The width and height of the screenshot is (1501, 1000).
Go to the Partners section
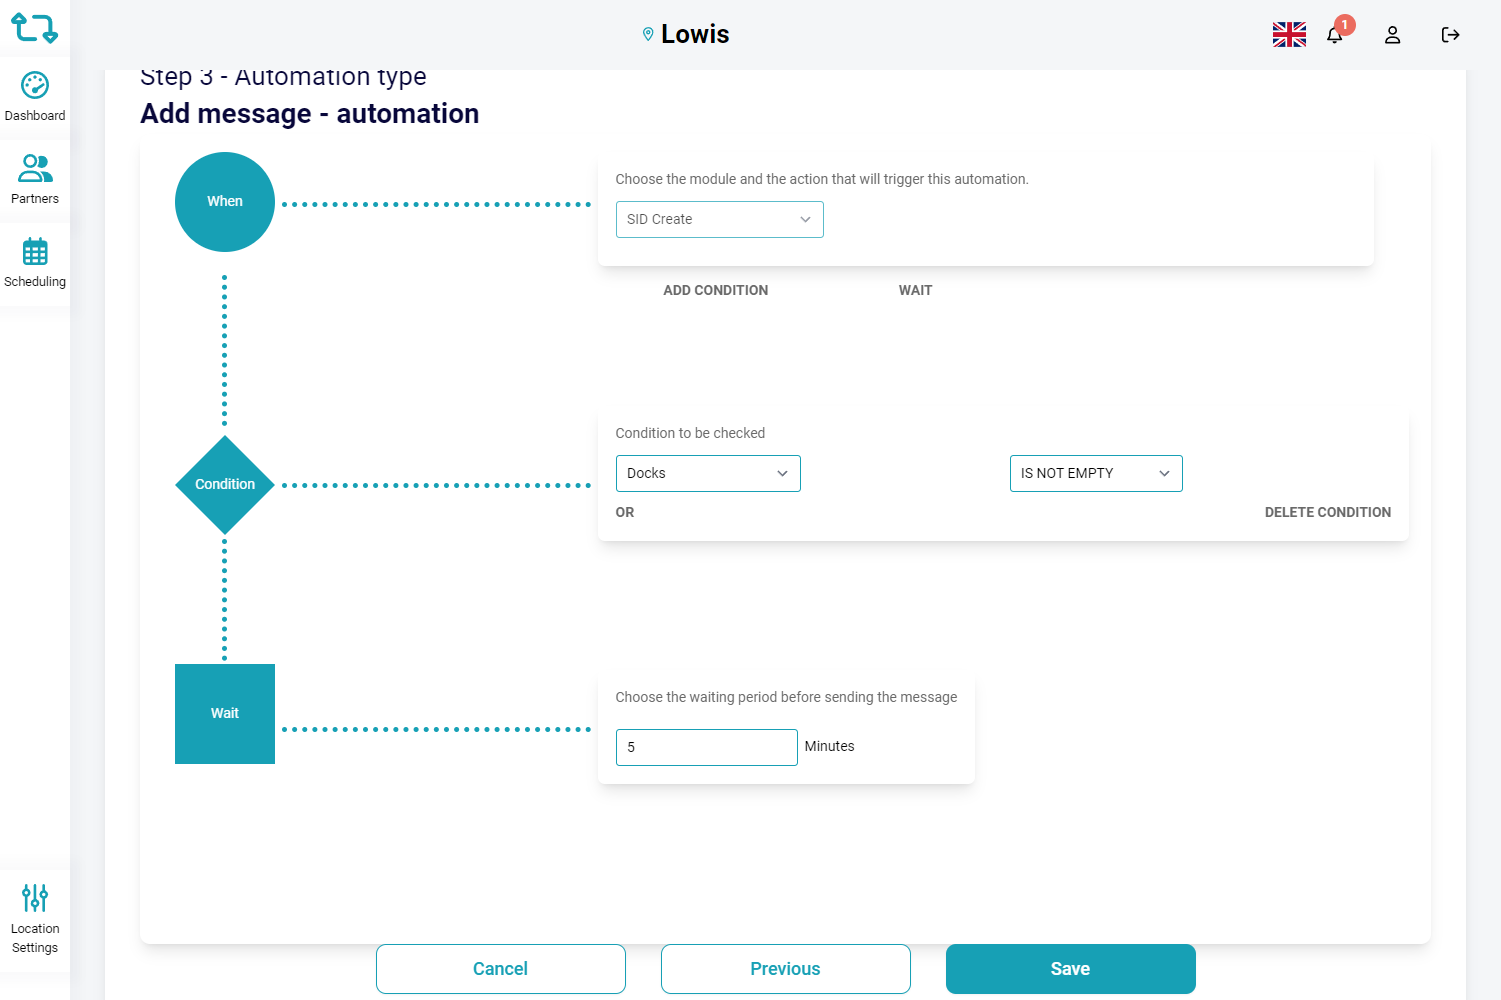[35, 180]
